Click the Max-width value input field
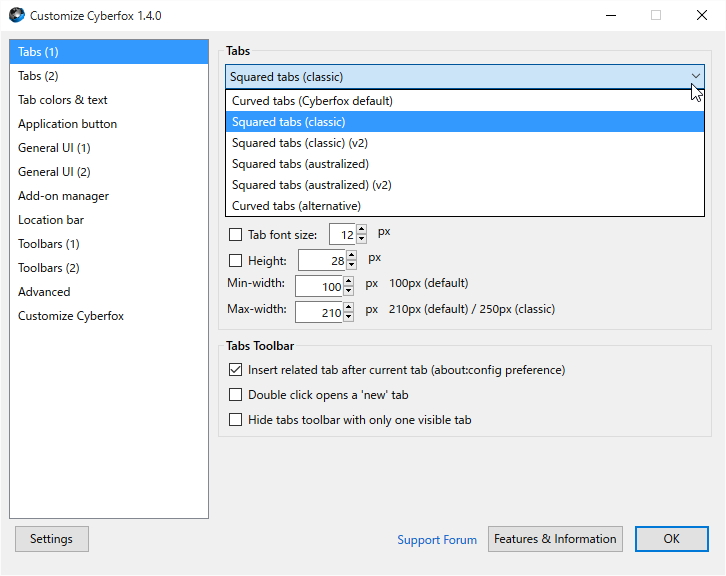The height and width of the screenshot is (576, 726). click(x=319, y=311)
